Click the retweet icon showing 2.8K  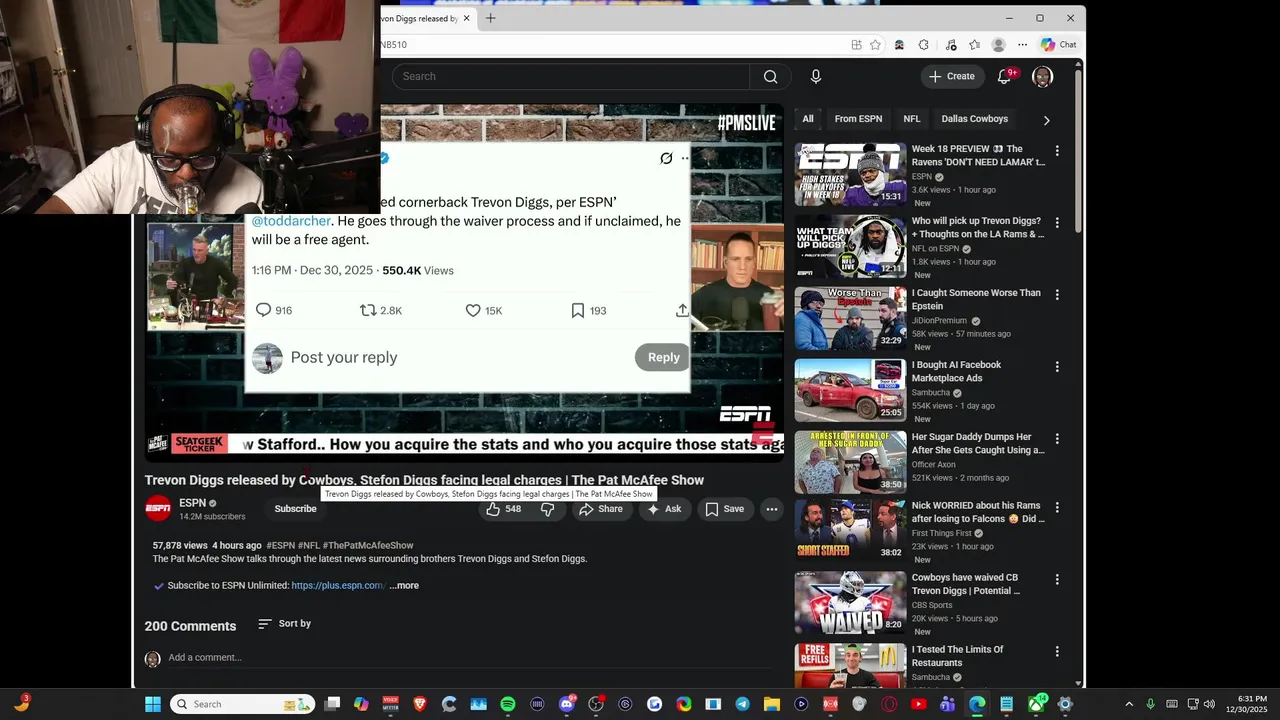tap(369, 311)
